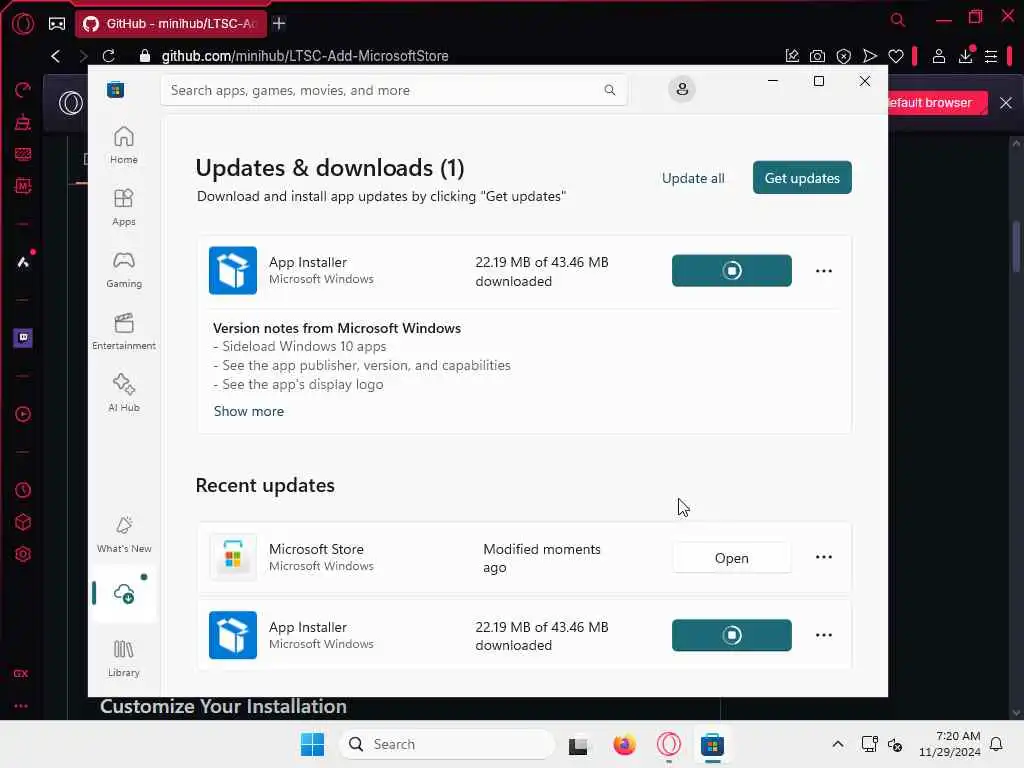Open the player icon in Opera sidebar
Viewport: 1024px width, 768px height.
(23, 414)
